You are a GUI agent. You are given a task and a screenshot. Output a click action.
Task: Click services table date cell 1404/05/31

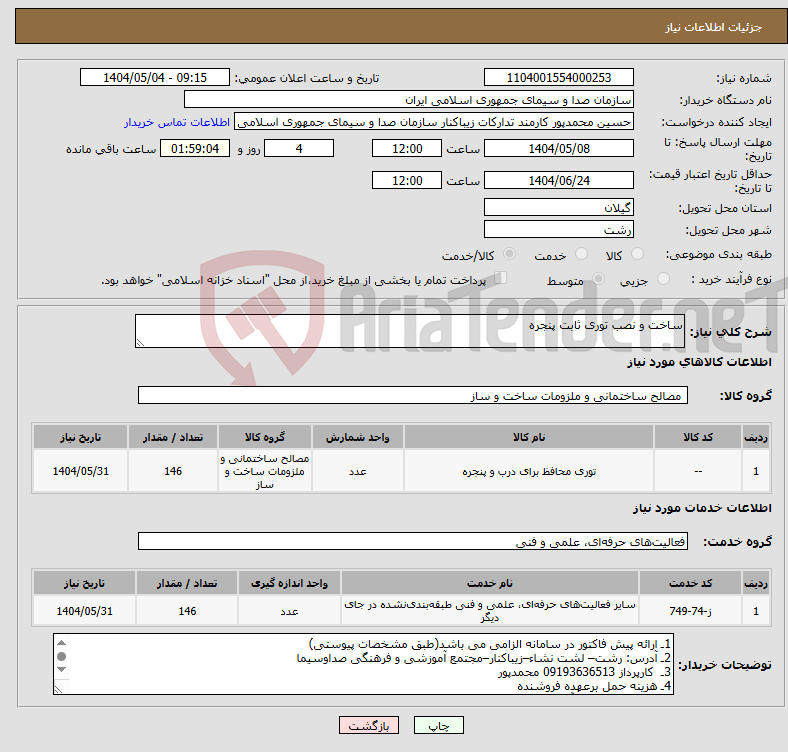[x=84, y=611]
